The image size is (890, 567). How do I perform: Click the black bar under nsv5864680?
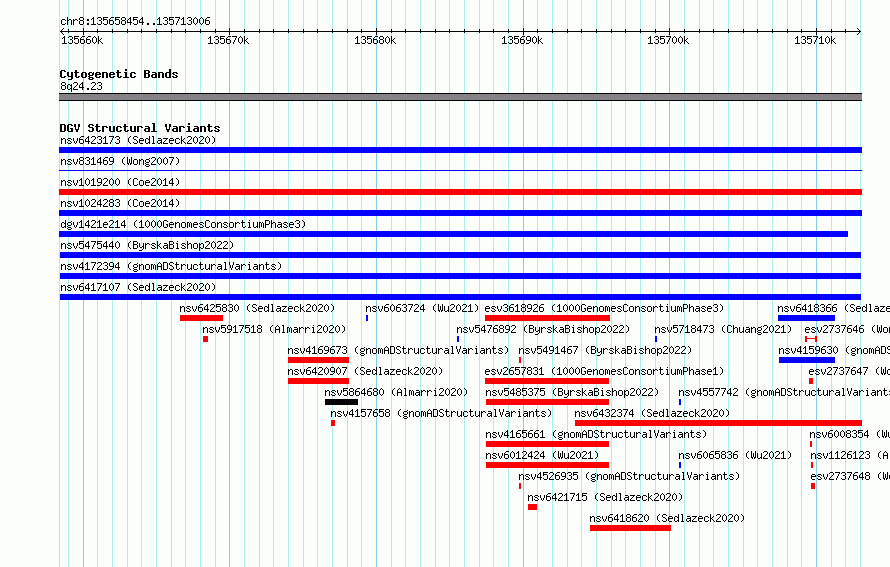pyautogui.click(x=341, y=402)
